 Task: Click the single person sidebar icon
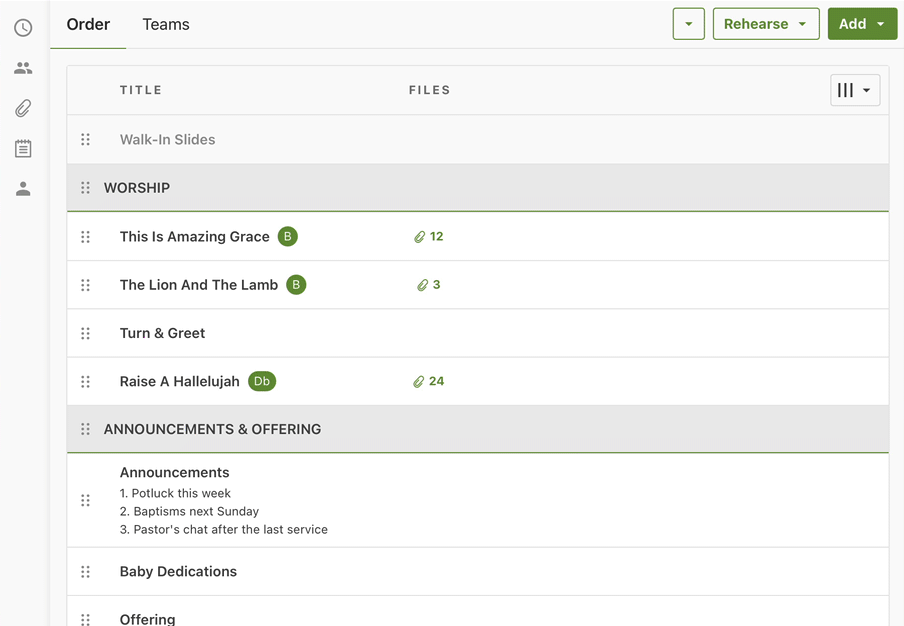[23, 189]
